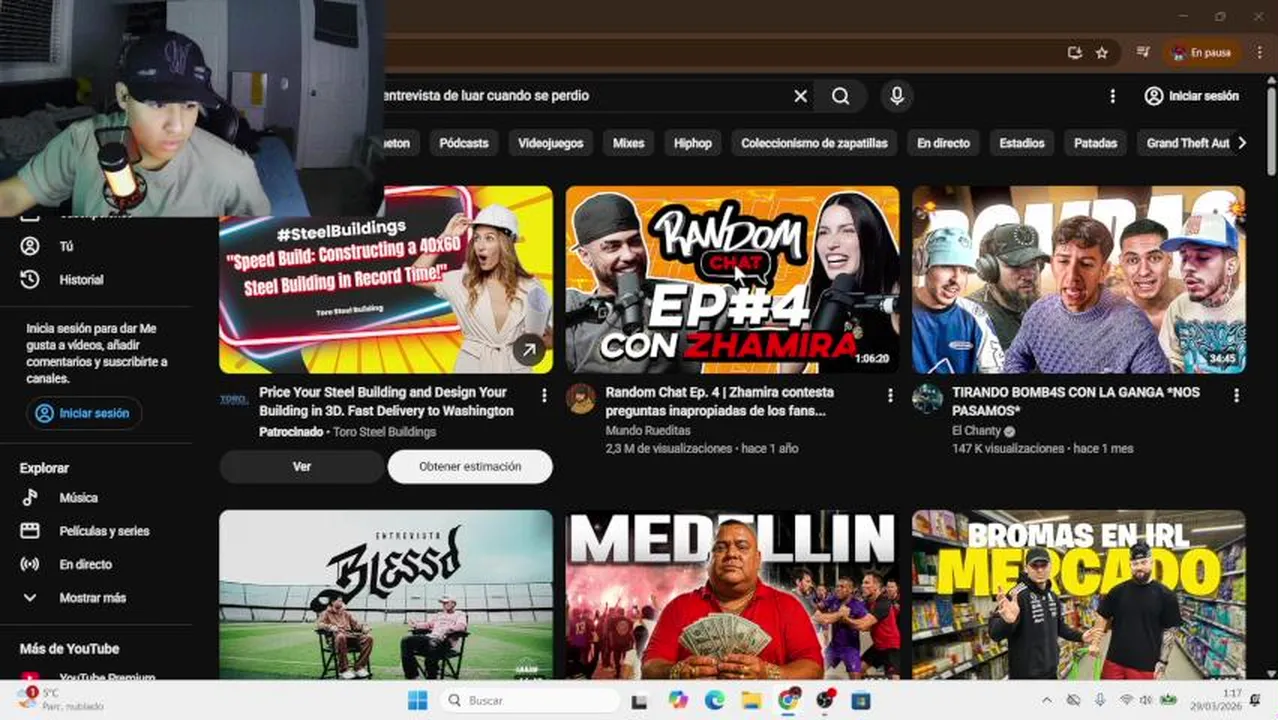Open BROMAS EN IRL MERCADO thumbnail
The image size is (1278, 720).
coord(1078,595)
